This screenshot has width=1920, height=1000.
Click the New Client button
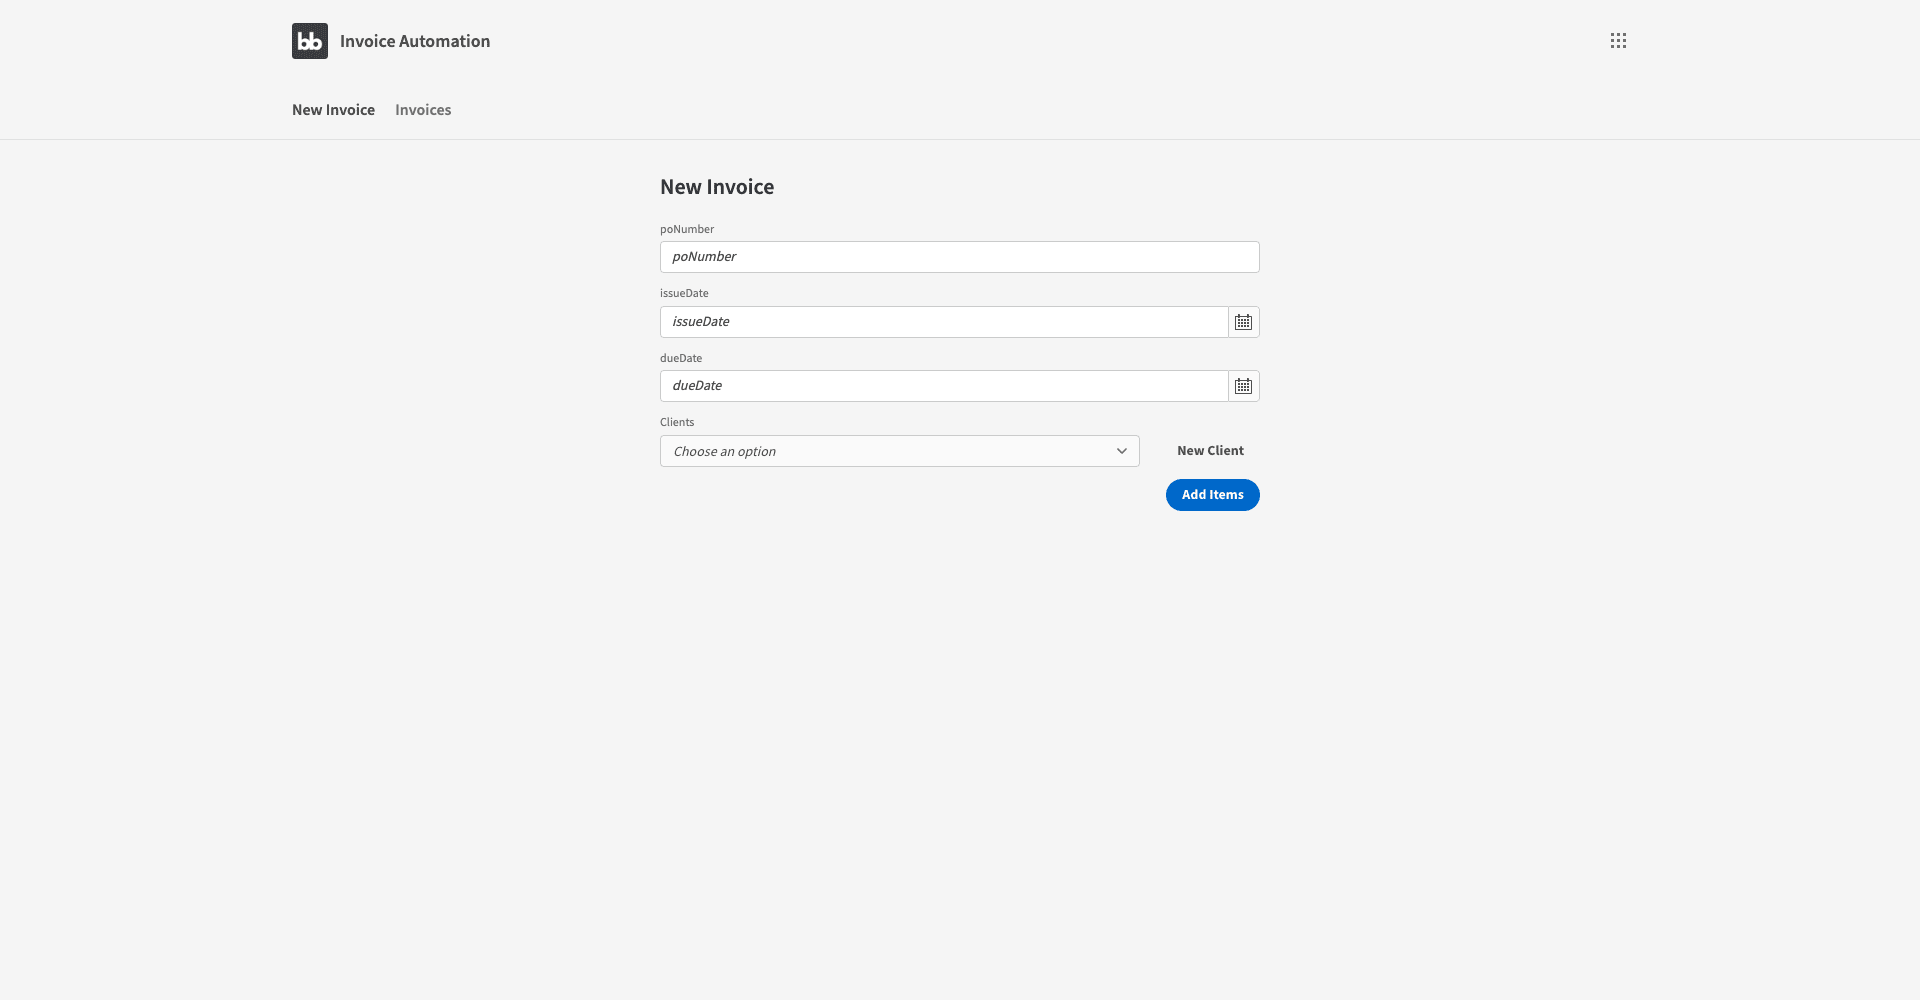(1210, 451)
